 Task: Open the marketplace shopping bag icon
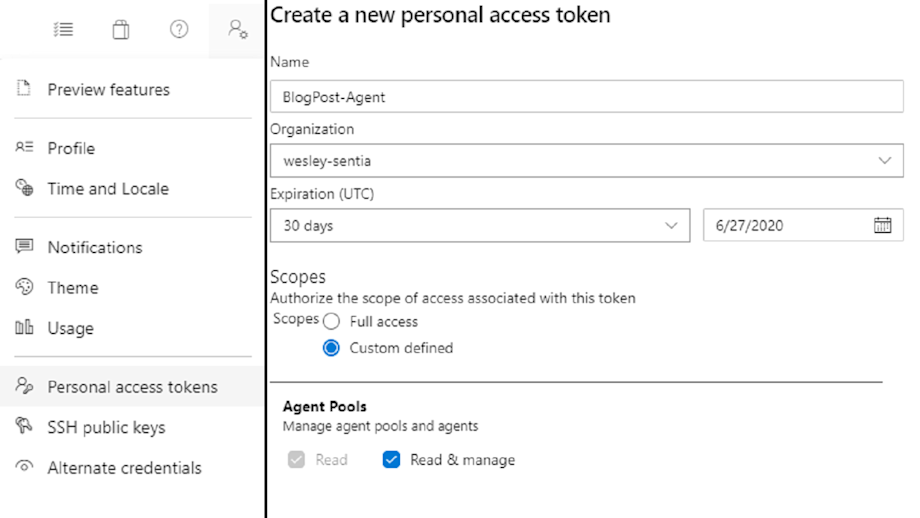121,29
